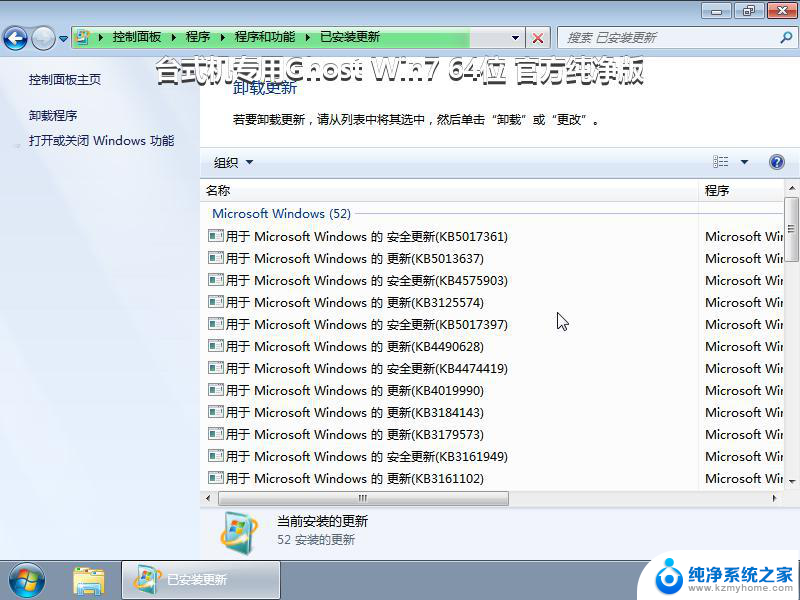Click the icon beside update KB4575903

(216, 280)
